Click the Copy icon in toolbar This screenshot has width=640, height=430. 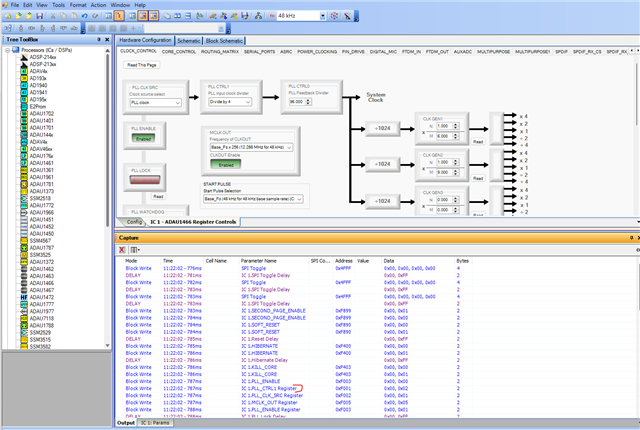(63, 16)
